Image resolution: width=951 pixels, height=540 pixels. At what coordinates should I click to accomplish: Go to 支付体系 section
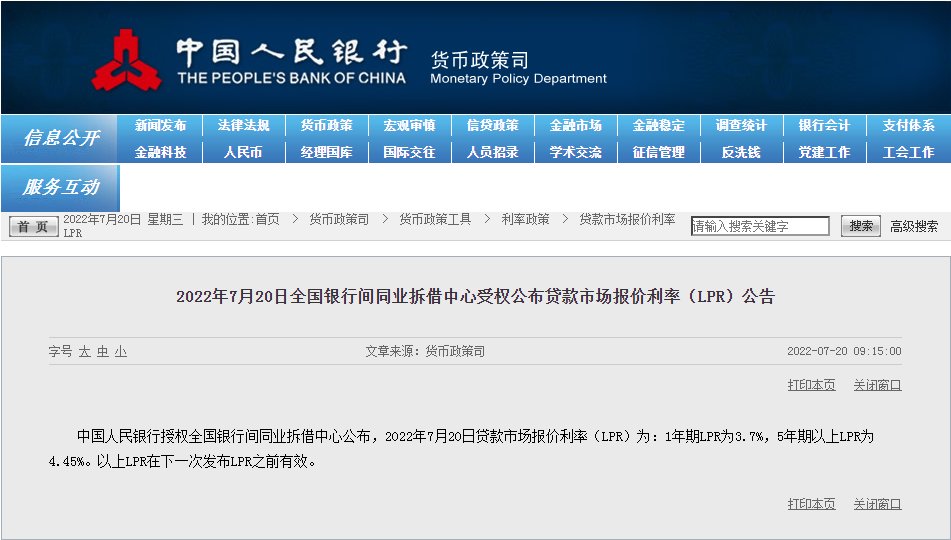click(908, 126)
